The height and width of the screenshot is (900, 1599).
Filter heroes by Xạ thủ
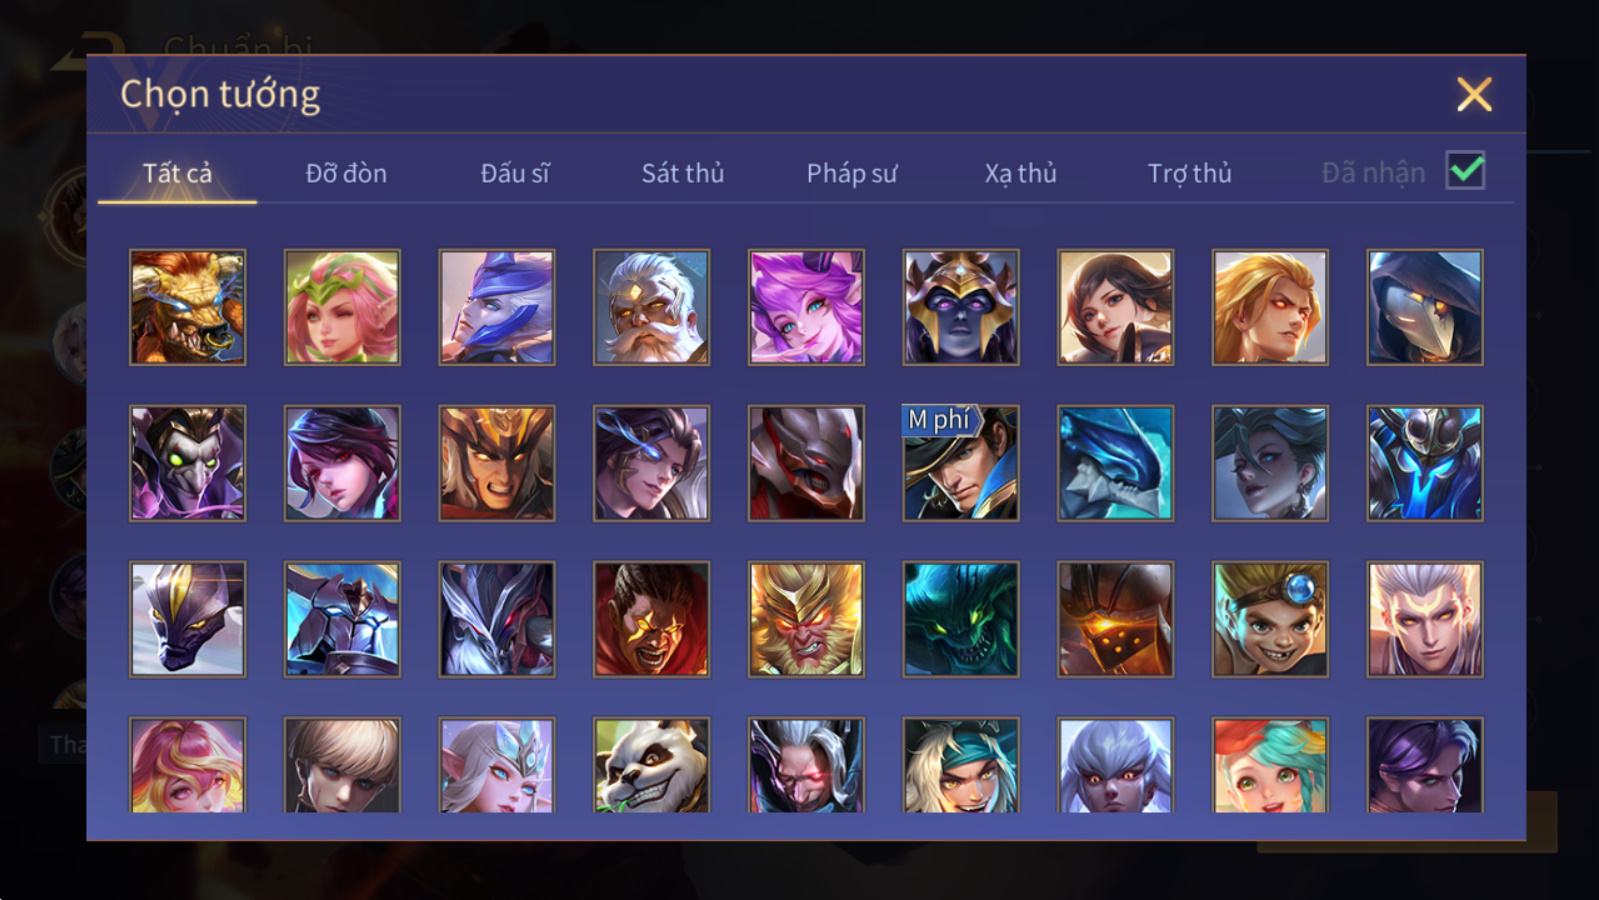click(1020, 173)
